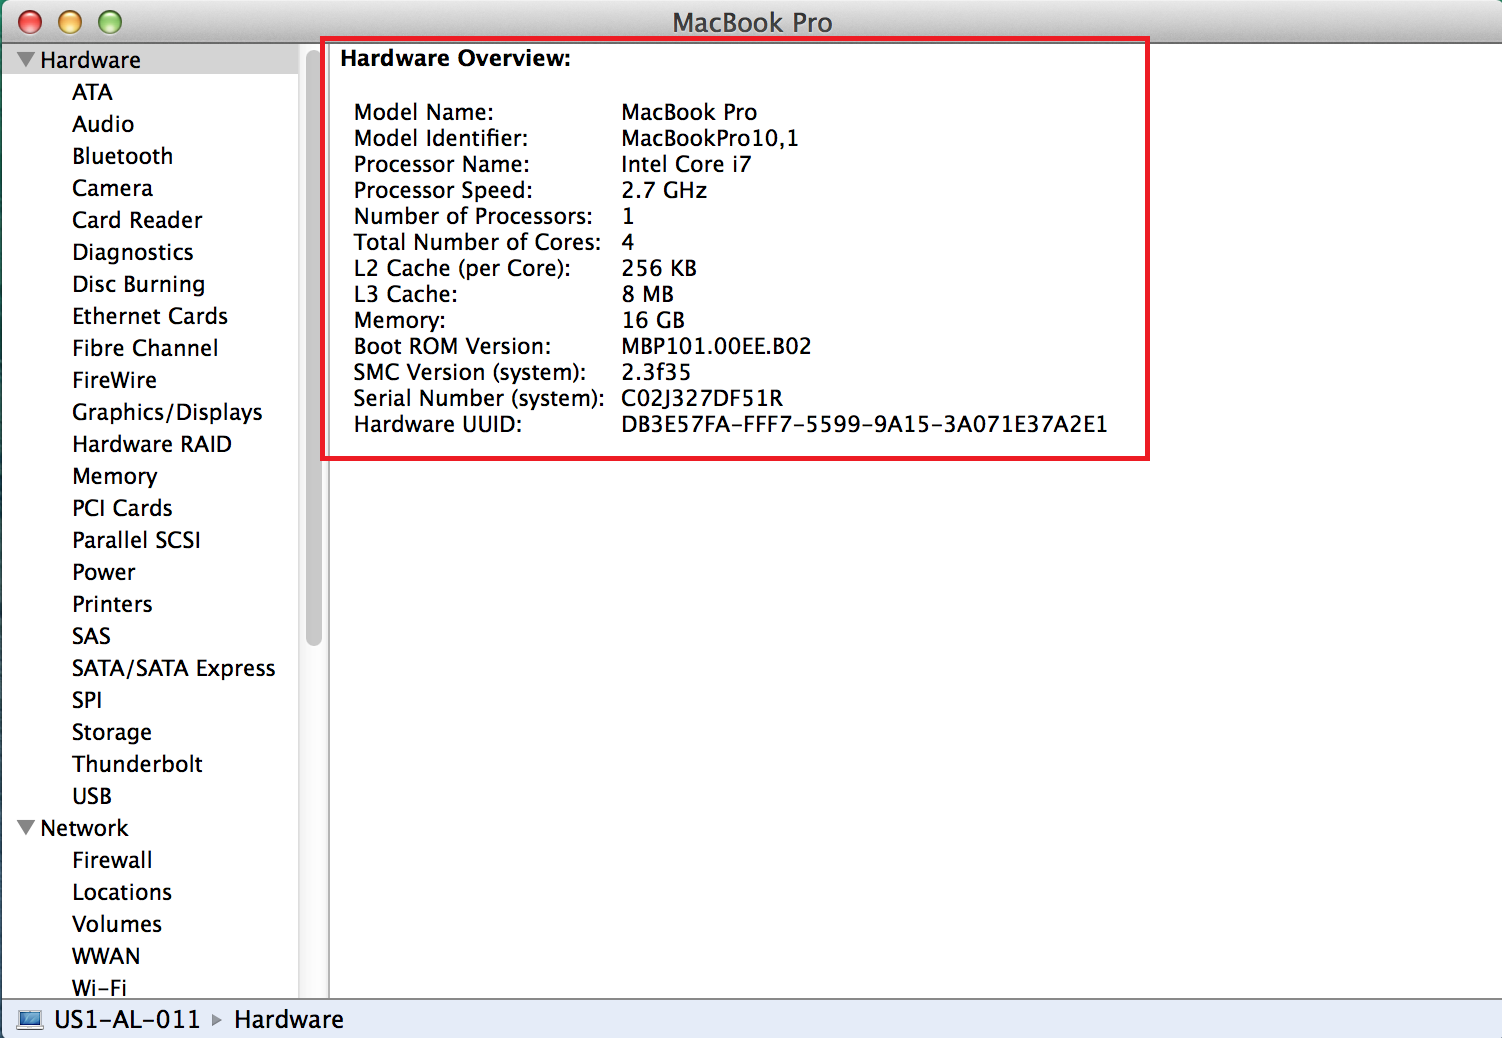The width and height of the screenshot is (1502, 1038).
Task: Select the Hardware UUID value text
Action: click(x=864, y=424)
